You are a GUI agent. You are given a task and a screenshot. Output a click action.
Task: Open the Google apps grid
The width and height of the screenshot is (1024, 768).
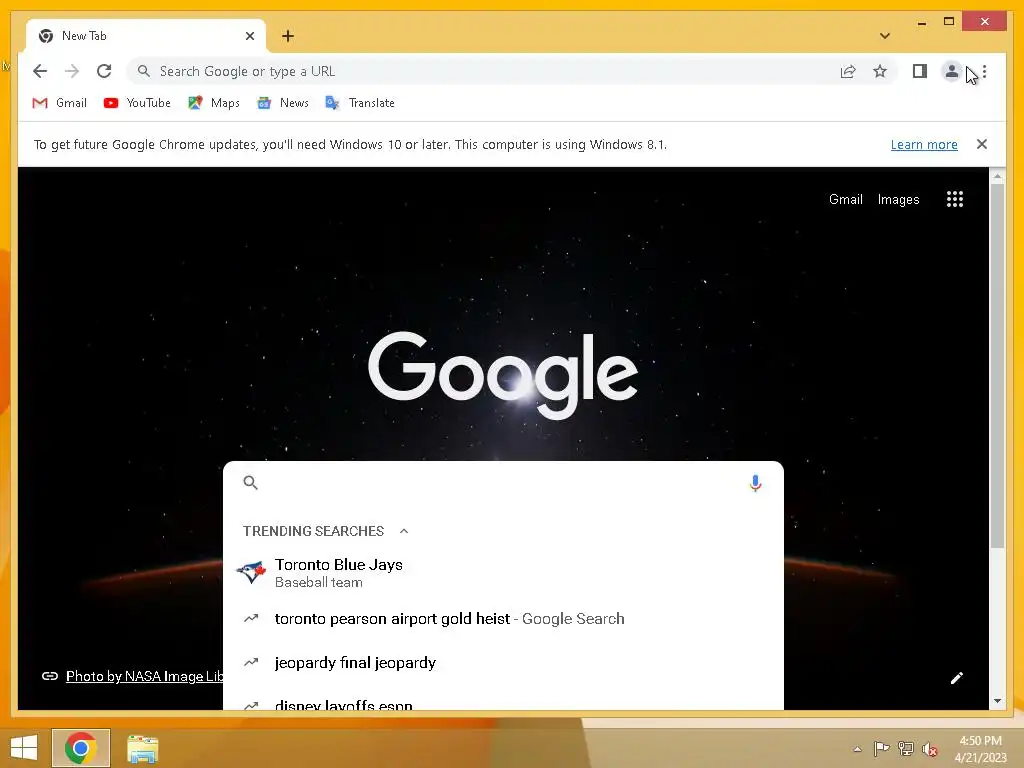point(955,199)
